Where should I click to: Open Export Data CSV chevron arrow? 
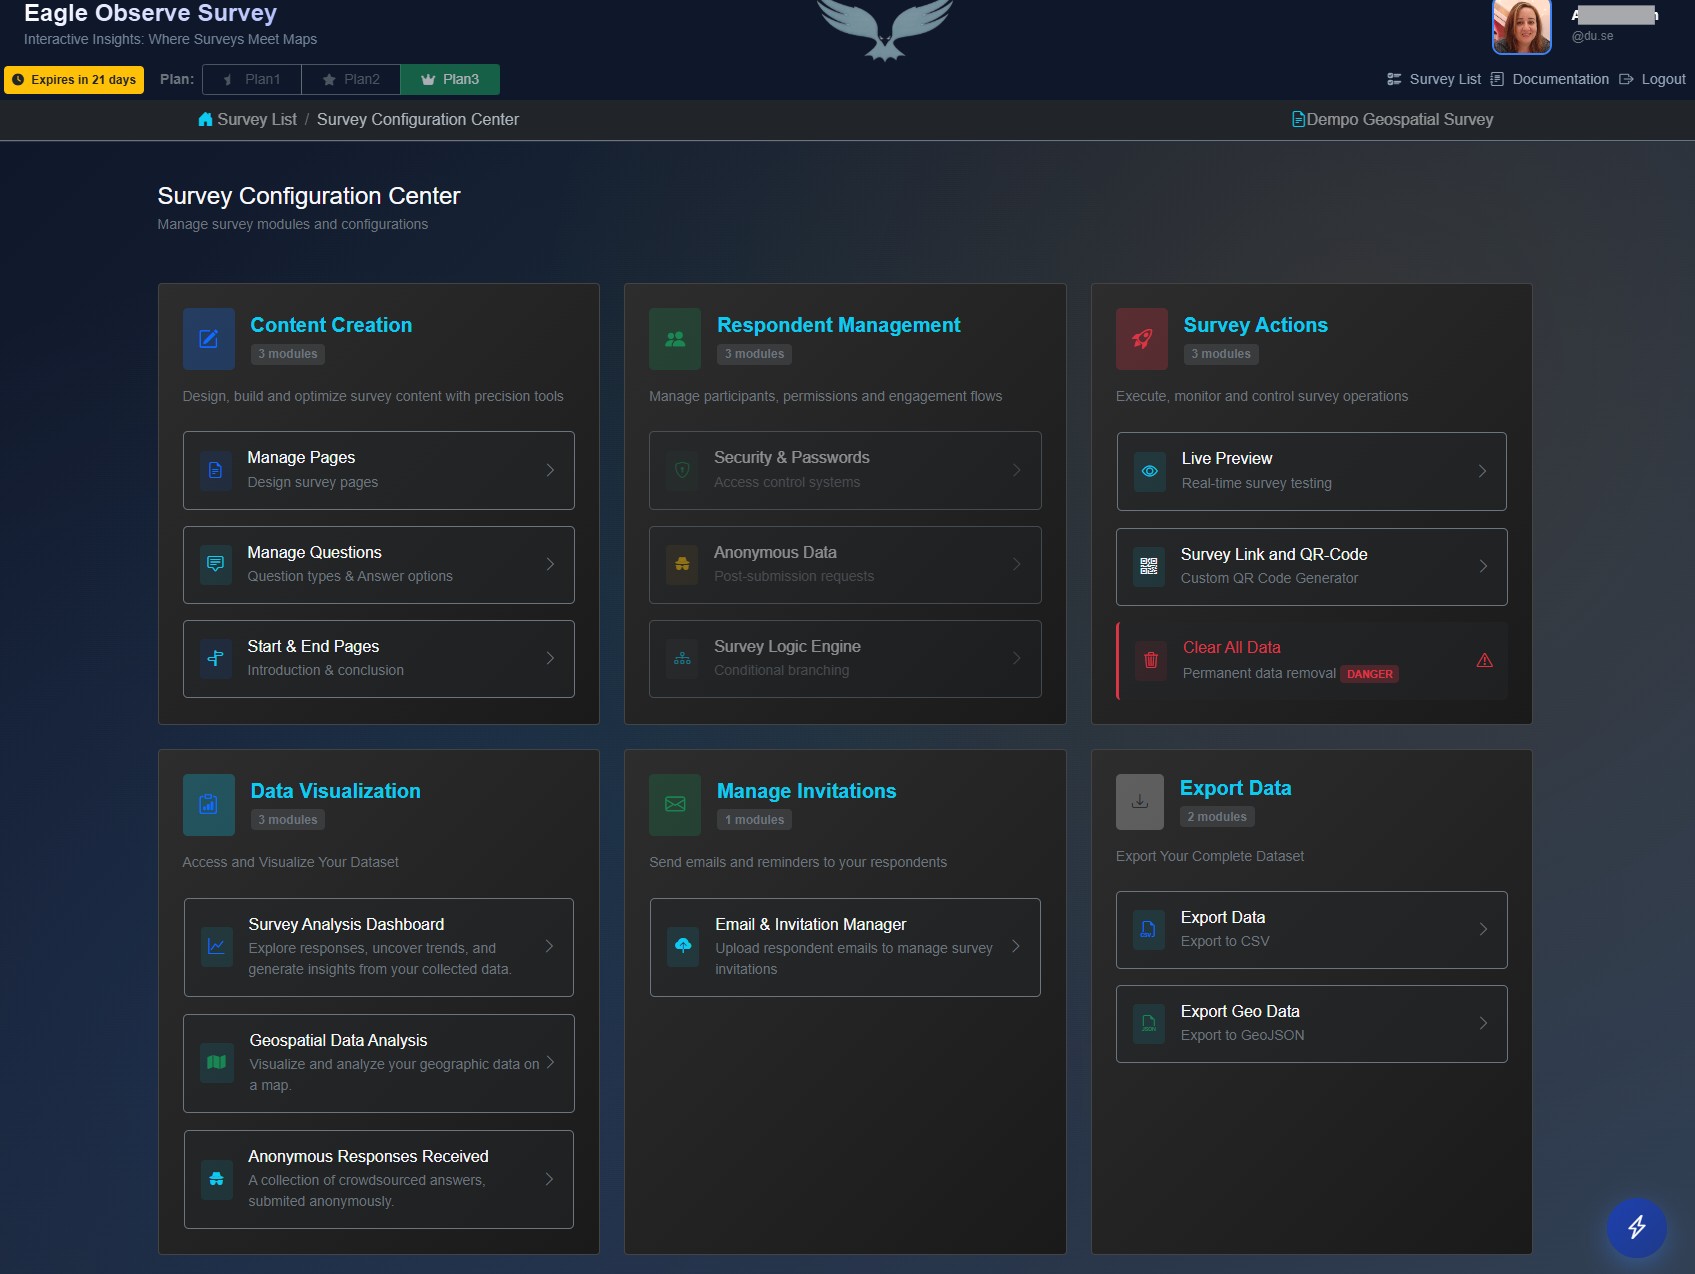pyautogui.click(x=1483, y=929)
